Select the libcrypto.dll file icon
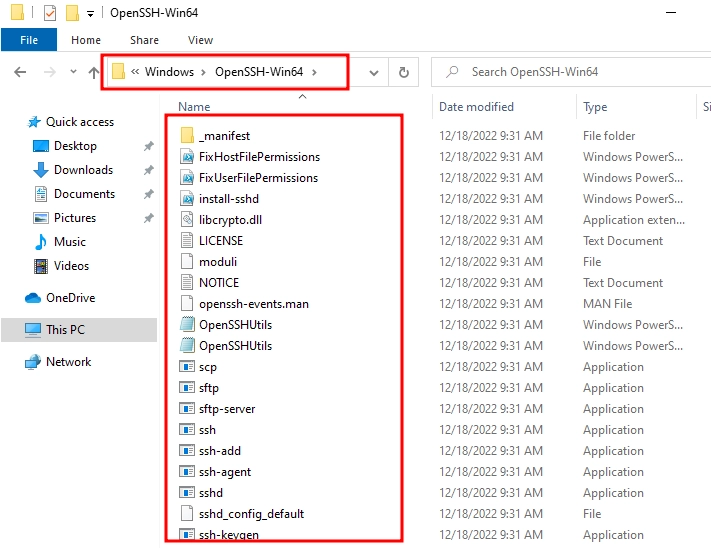The height and width of the screenshot is (548, 711). coord(187,220)
